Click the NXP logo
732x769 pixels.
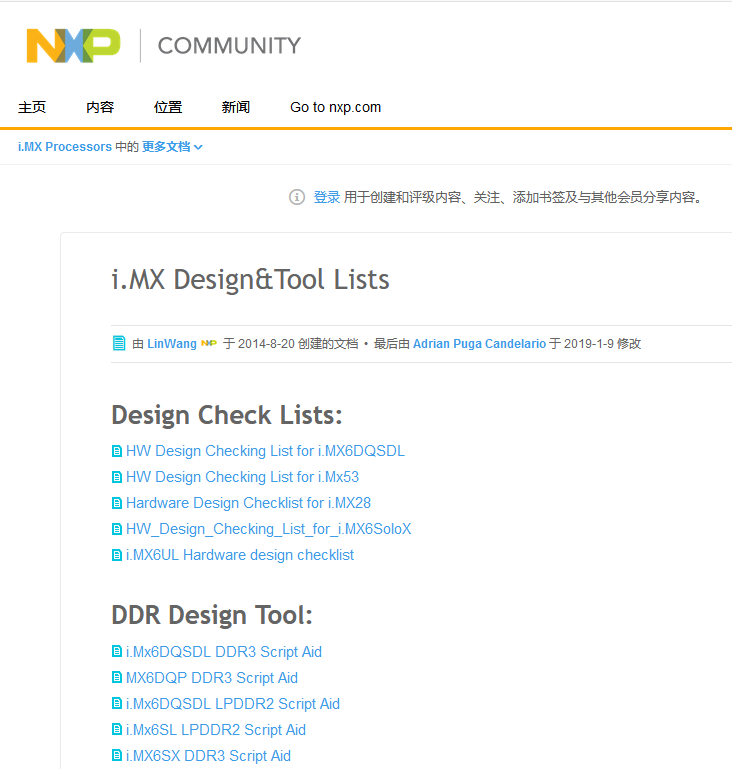pos(73,46)
